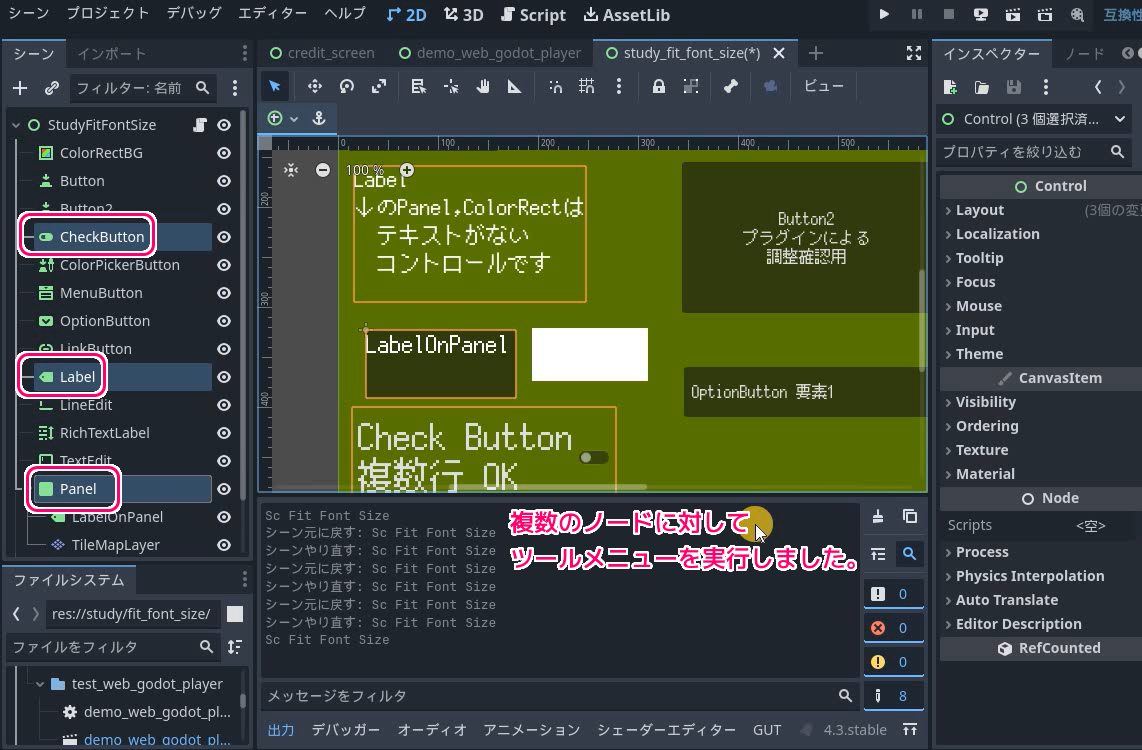Lock selected nodes with padlock icon

(658, 87)
